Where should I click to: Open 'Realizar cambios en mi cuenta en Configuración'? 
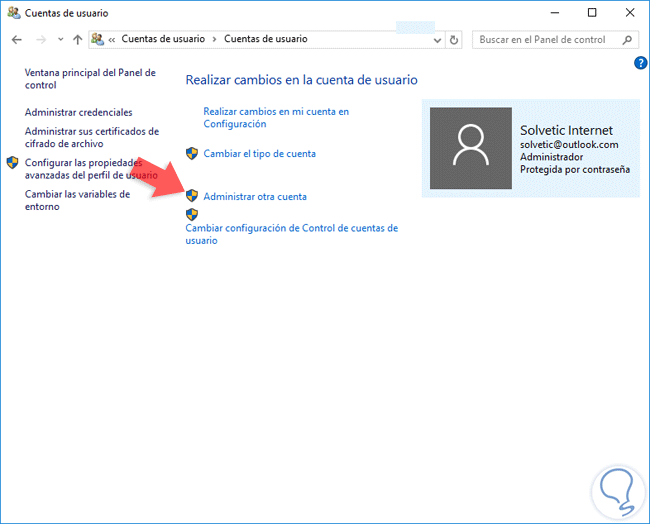point(276,118)
